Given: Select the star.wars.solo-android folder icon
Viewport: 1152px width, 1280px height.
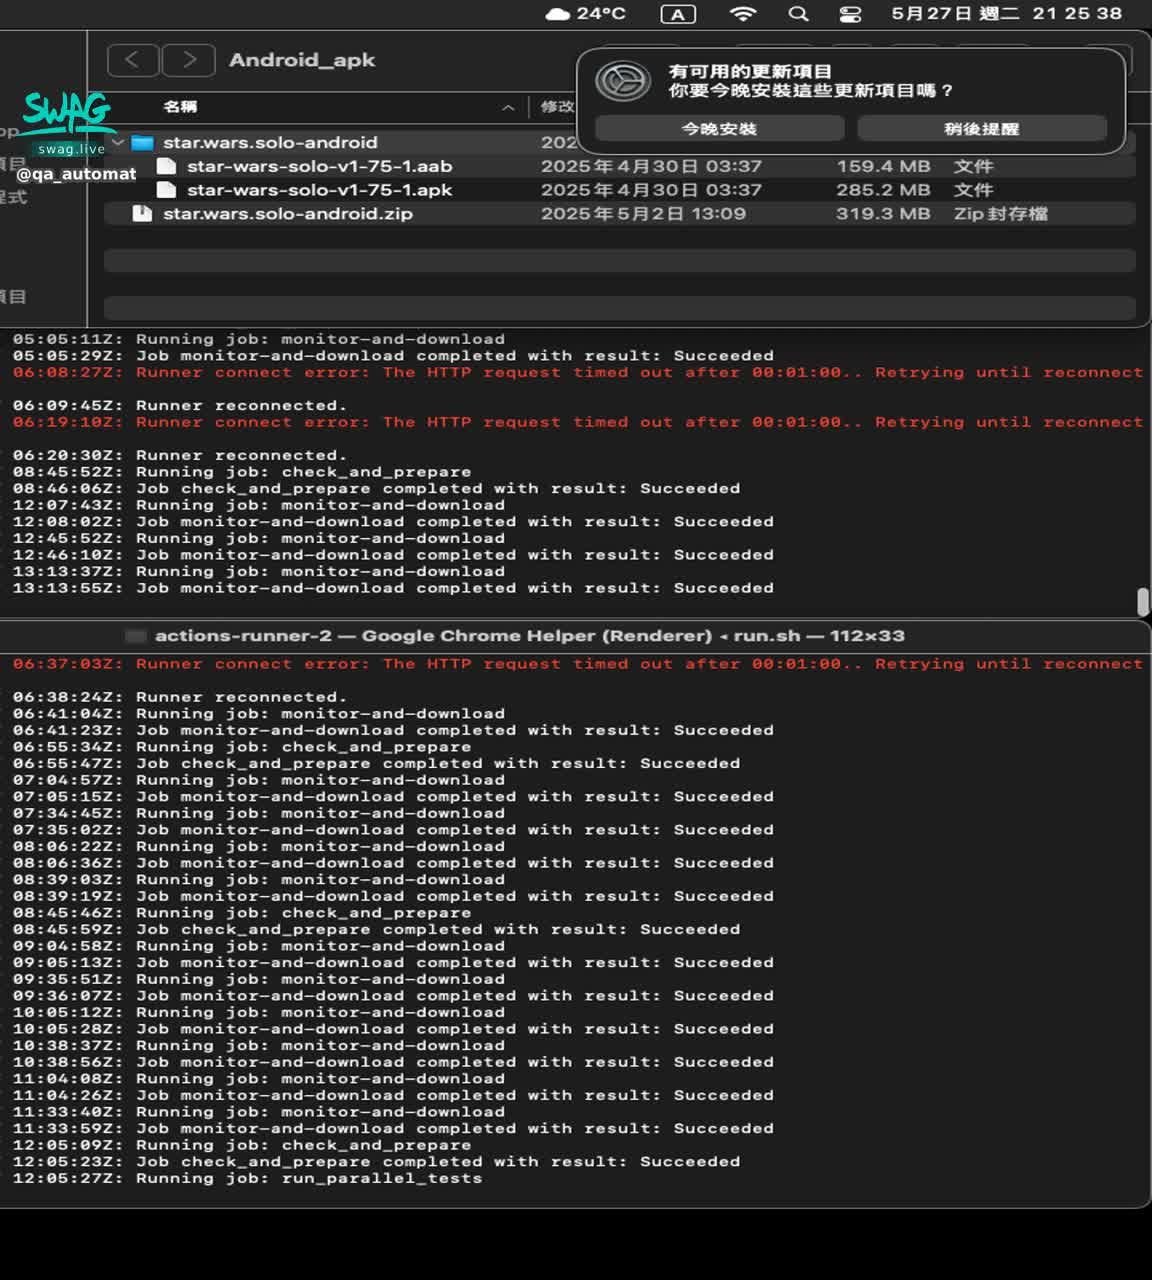Looking at the screenshot, I should coord(143,143).
